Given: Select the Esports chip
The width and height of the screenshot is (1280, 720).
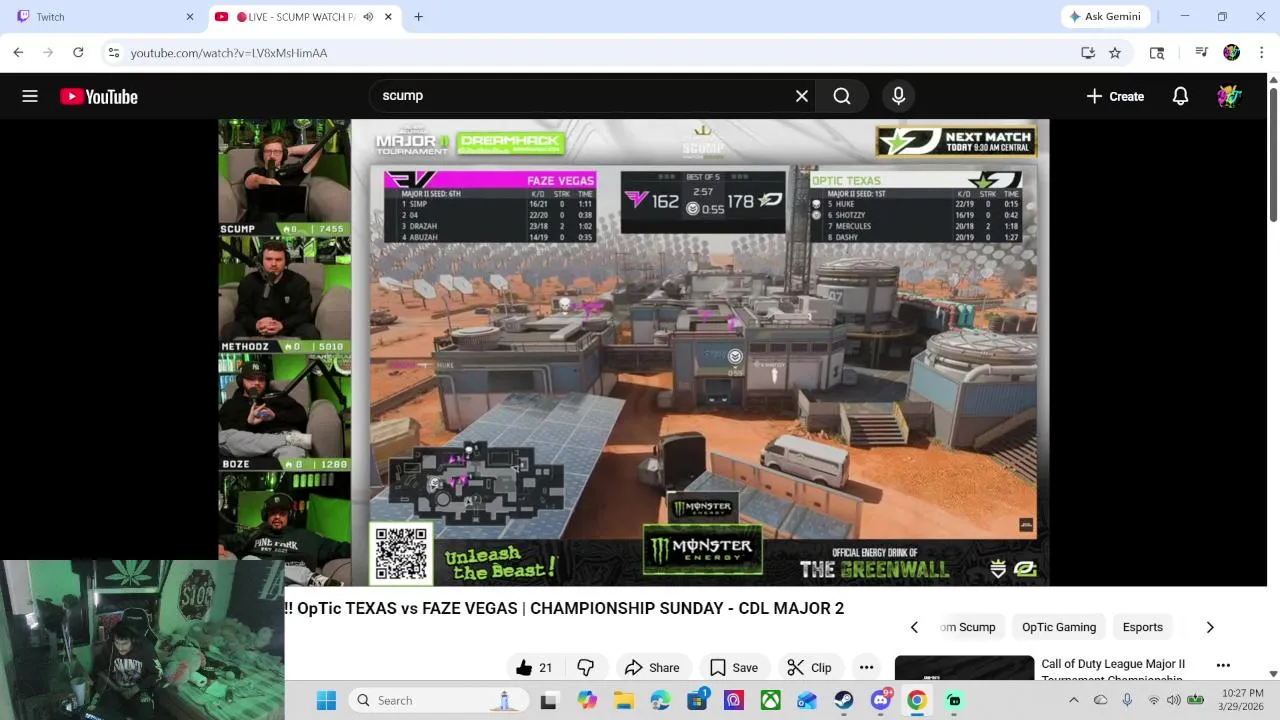Looking at the screenshot, I should (x=1143, y=627).
